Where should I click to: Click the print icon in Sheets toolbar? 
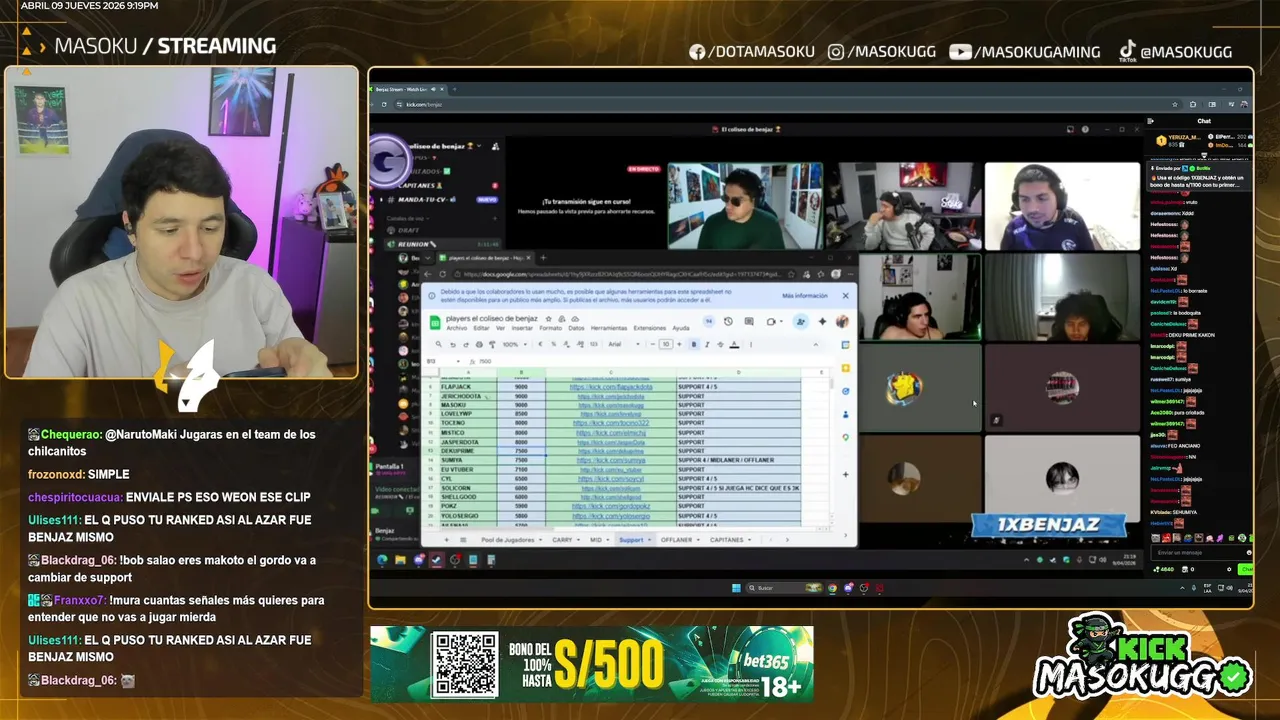(479, 344)
